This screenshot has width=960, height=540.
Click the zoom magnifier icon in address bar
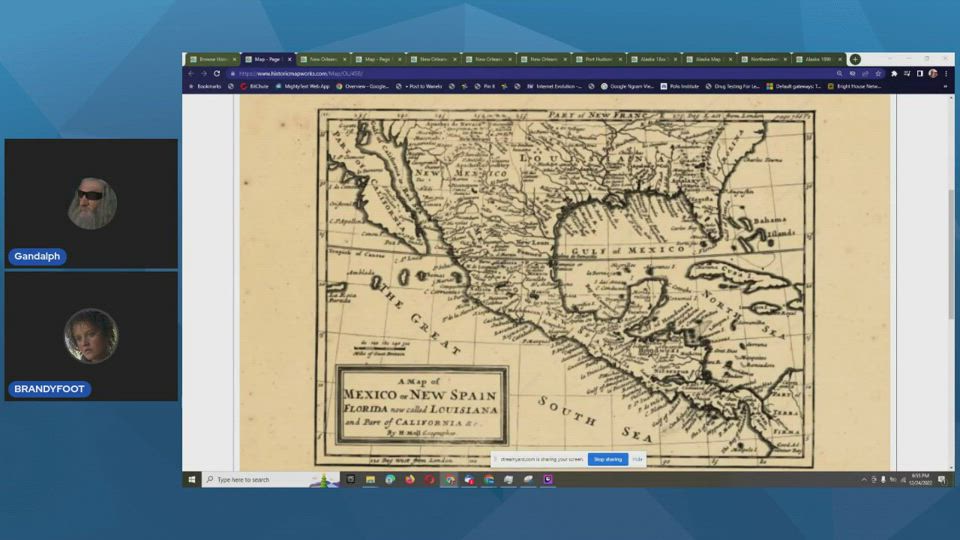(x=839, y=73)
